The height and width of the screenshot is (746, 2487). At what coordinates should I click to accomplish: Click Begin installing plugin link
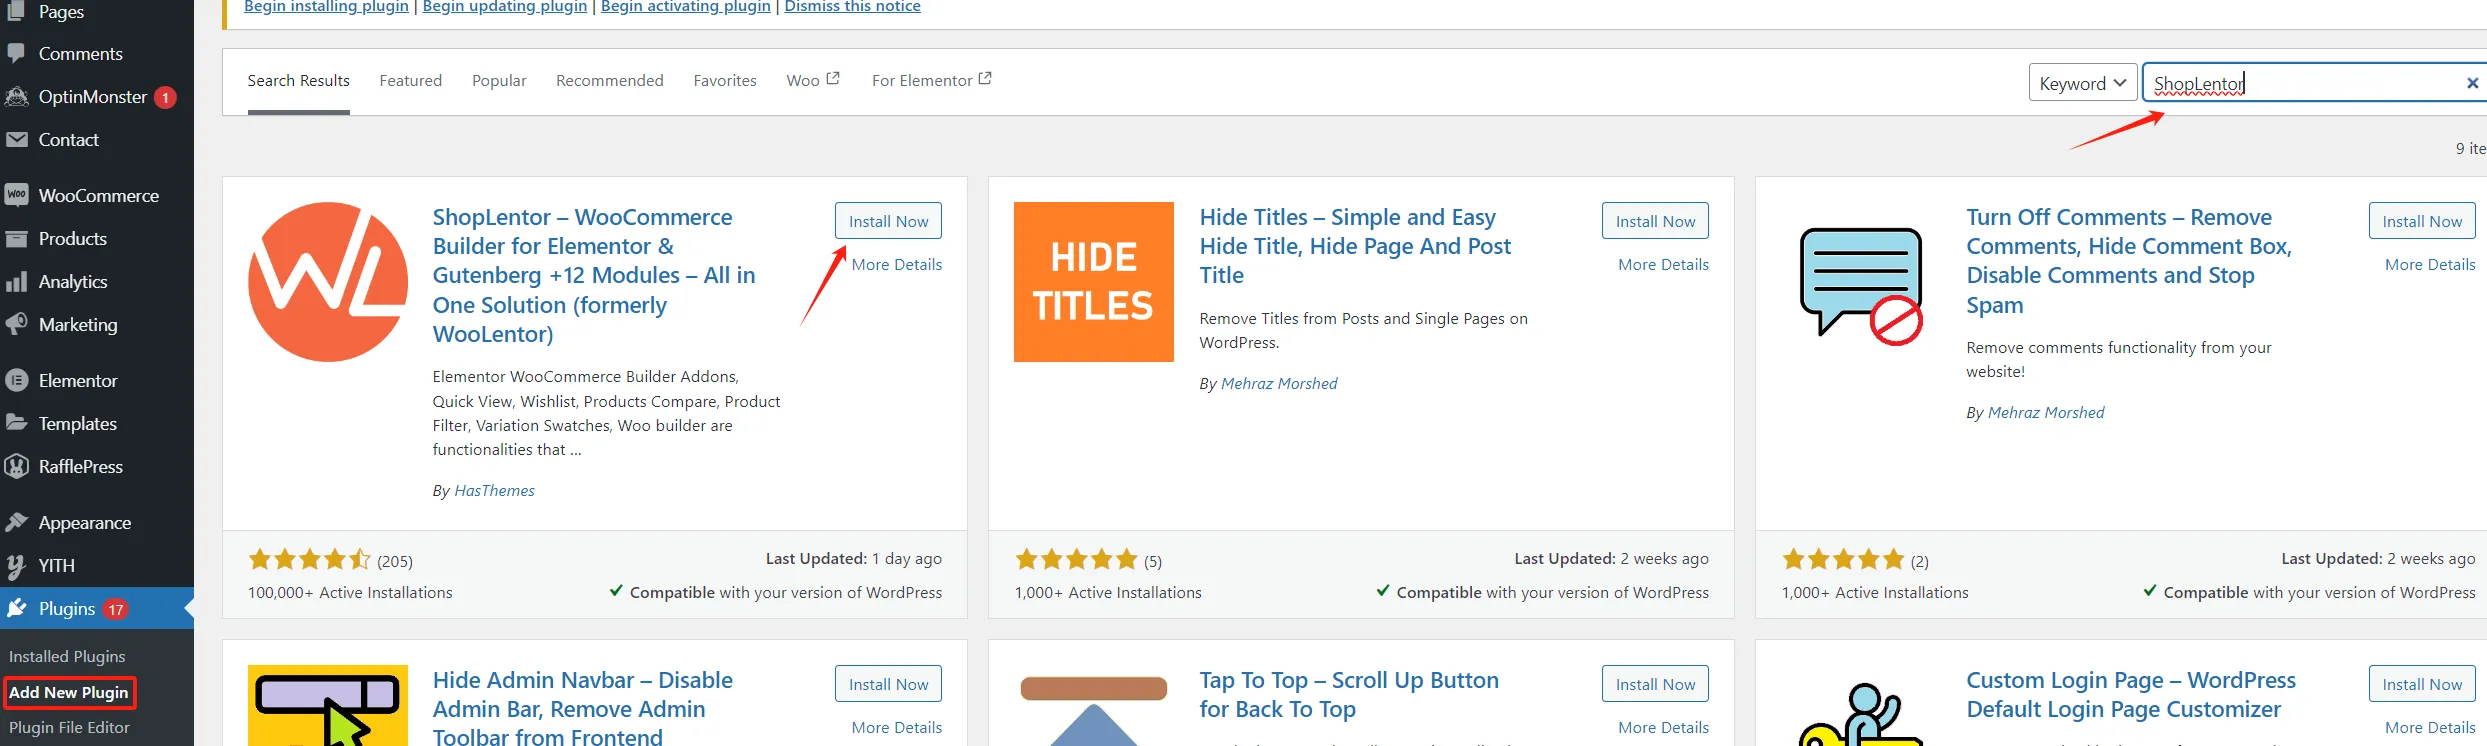click(326, 7)
